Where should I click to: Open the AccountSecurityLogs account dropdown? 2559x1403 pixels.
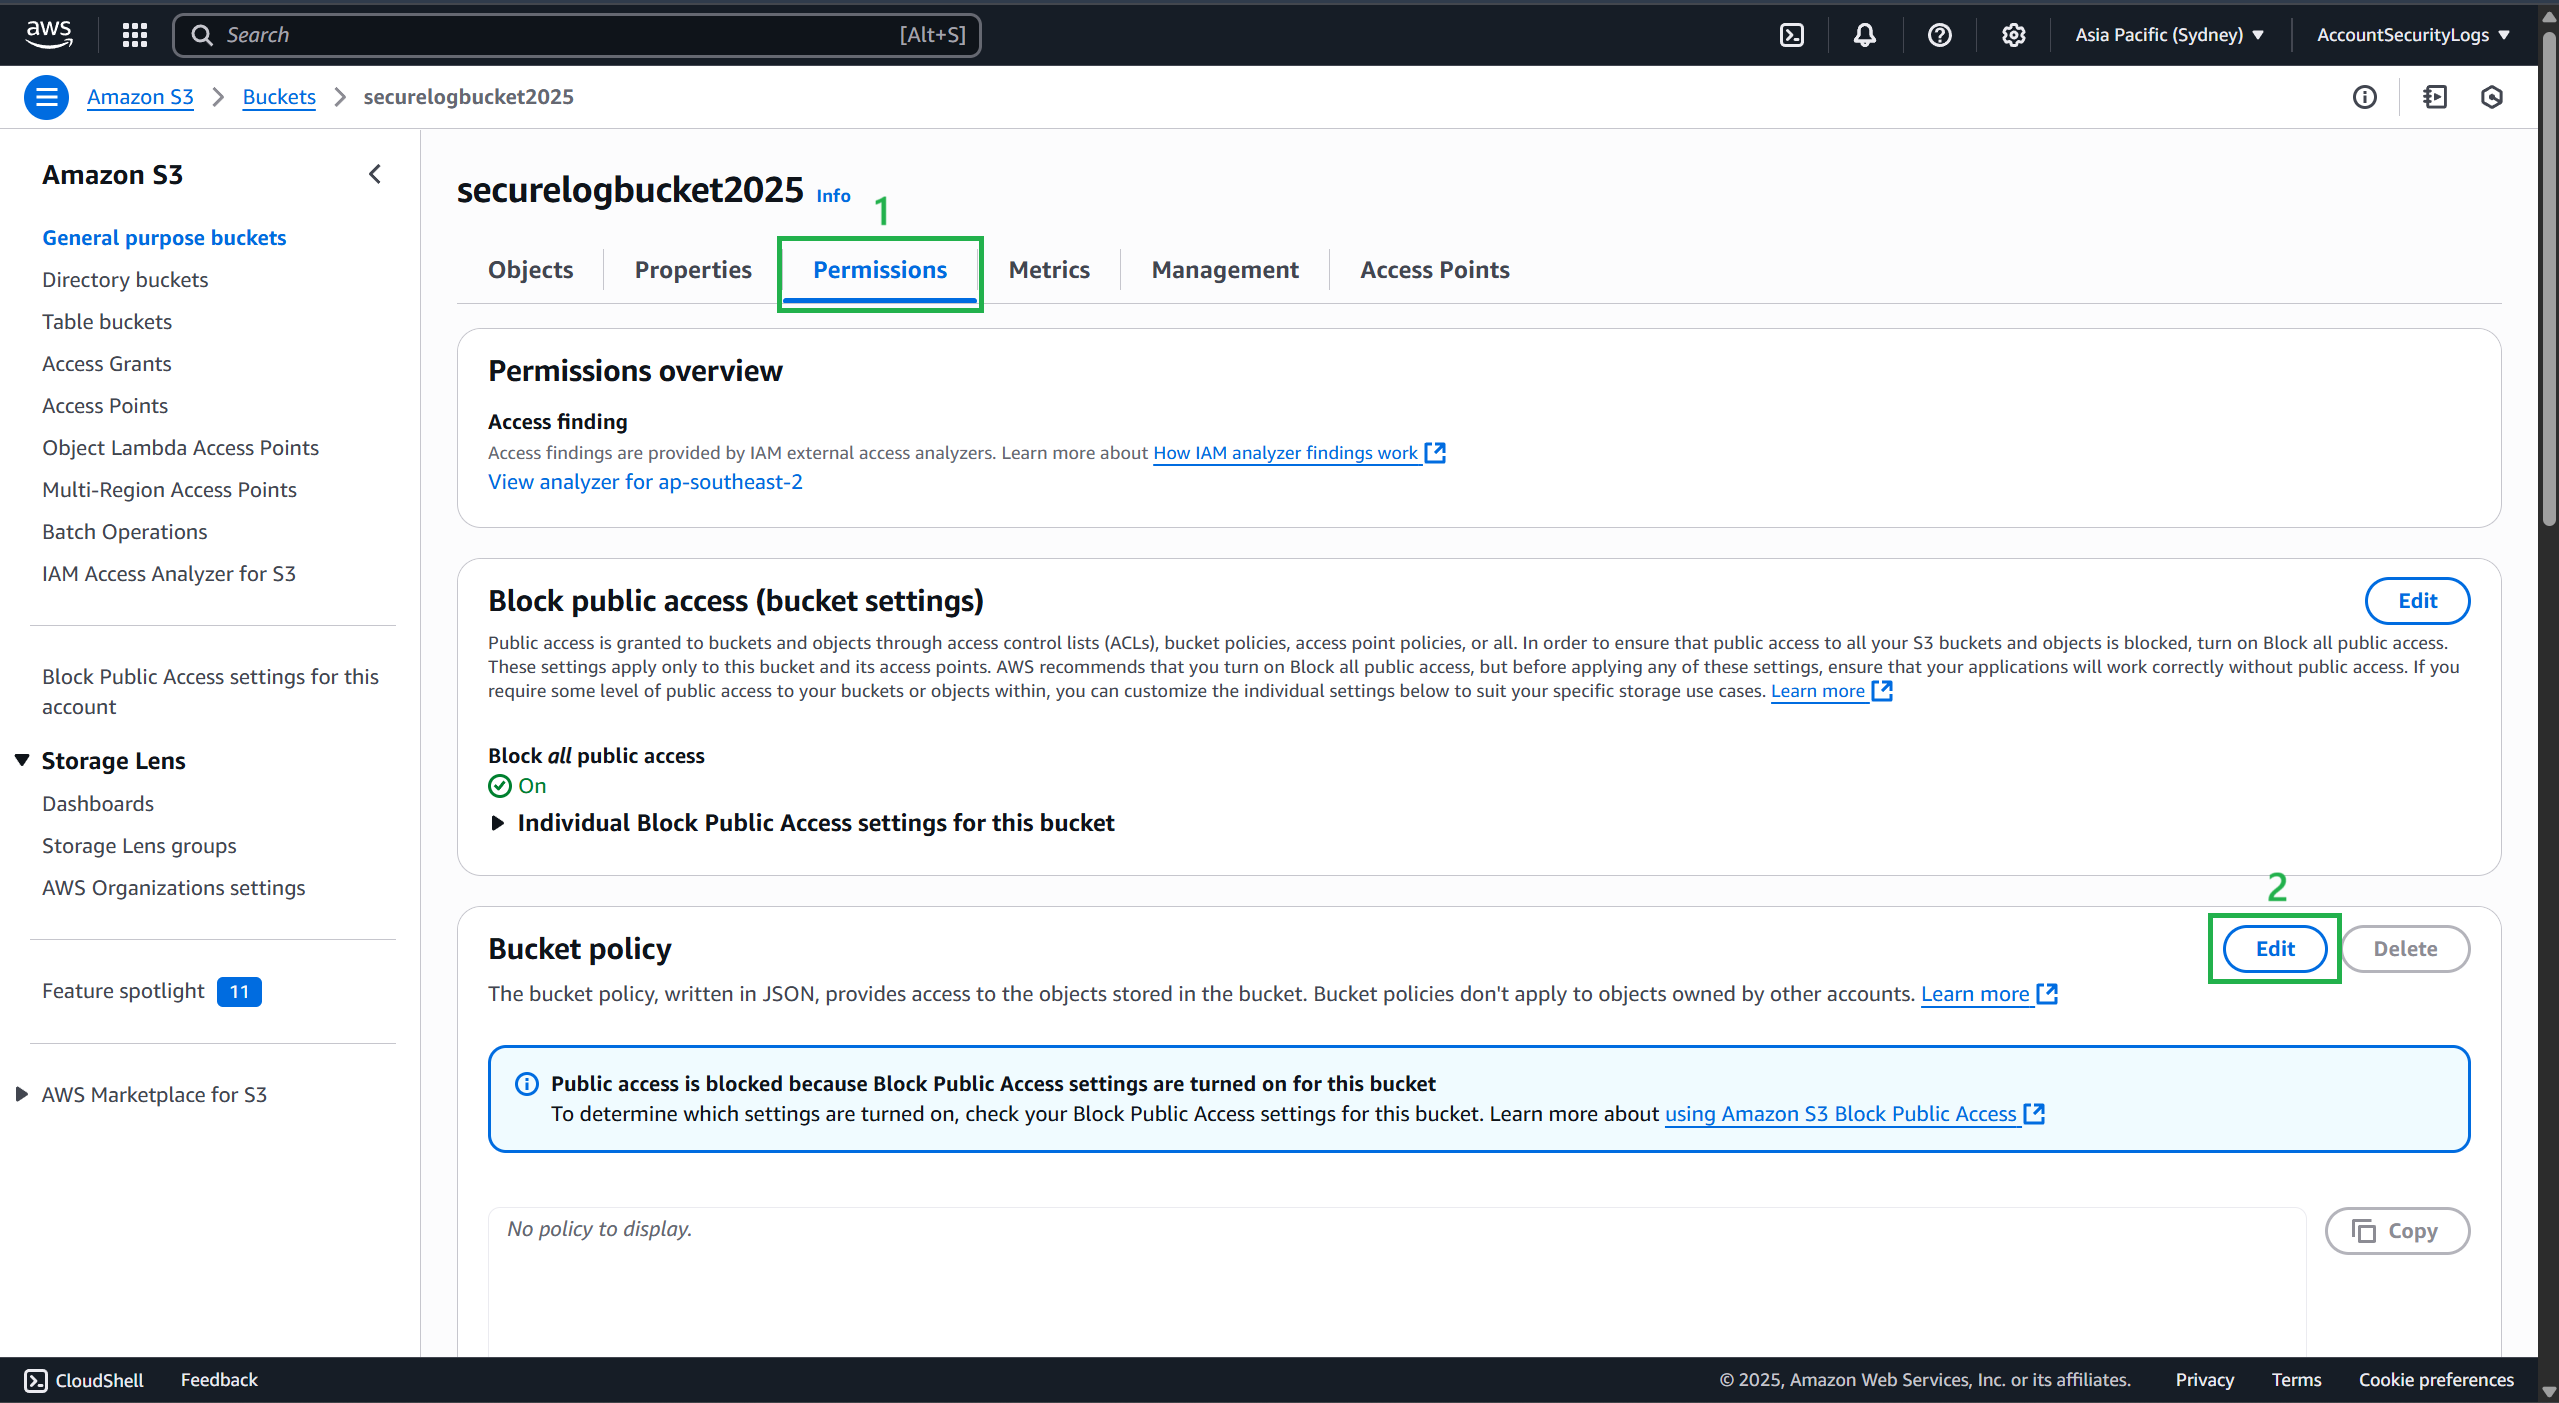pos(2412,35)
